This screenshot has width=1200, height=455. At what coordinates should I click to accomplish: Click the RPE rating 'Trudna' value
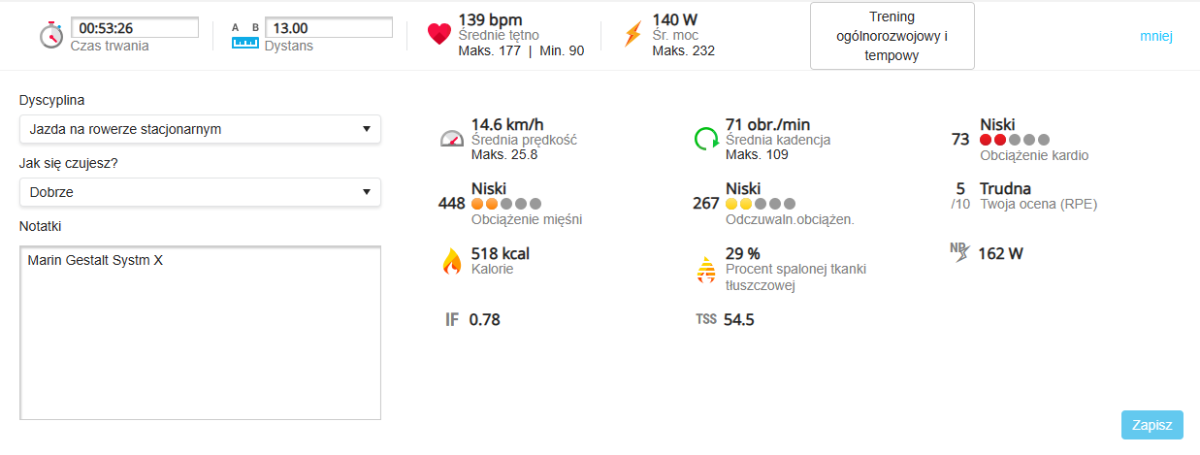[x=1005, y=189]
